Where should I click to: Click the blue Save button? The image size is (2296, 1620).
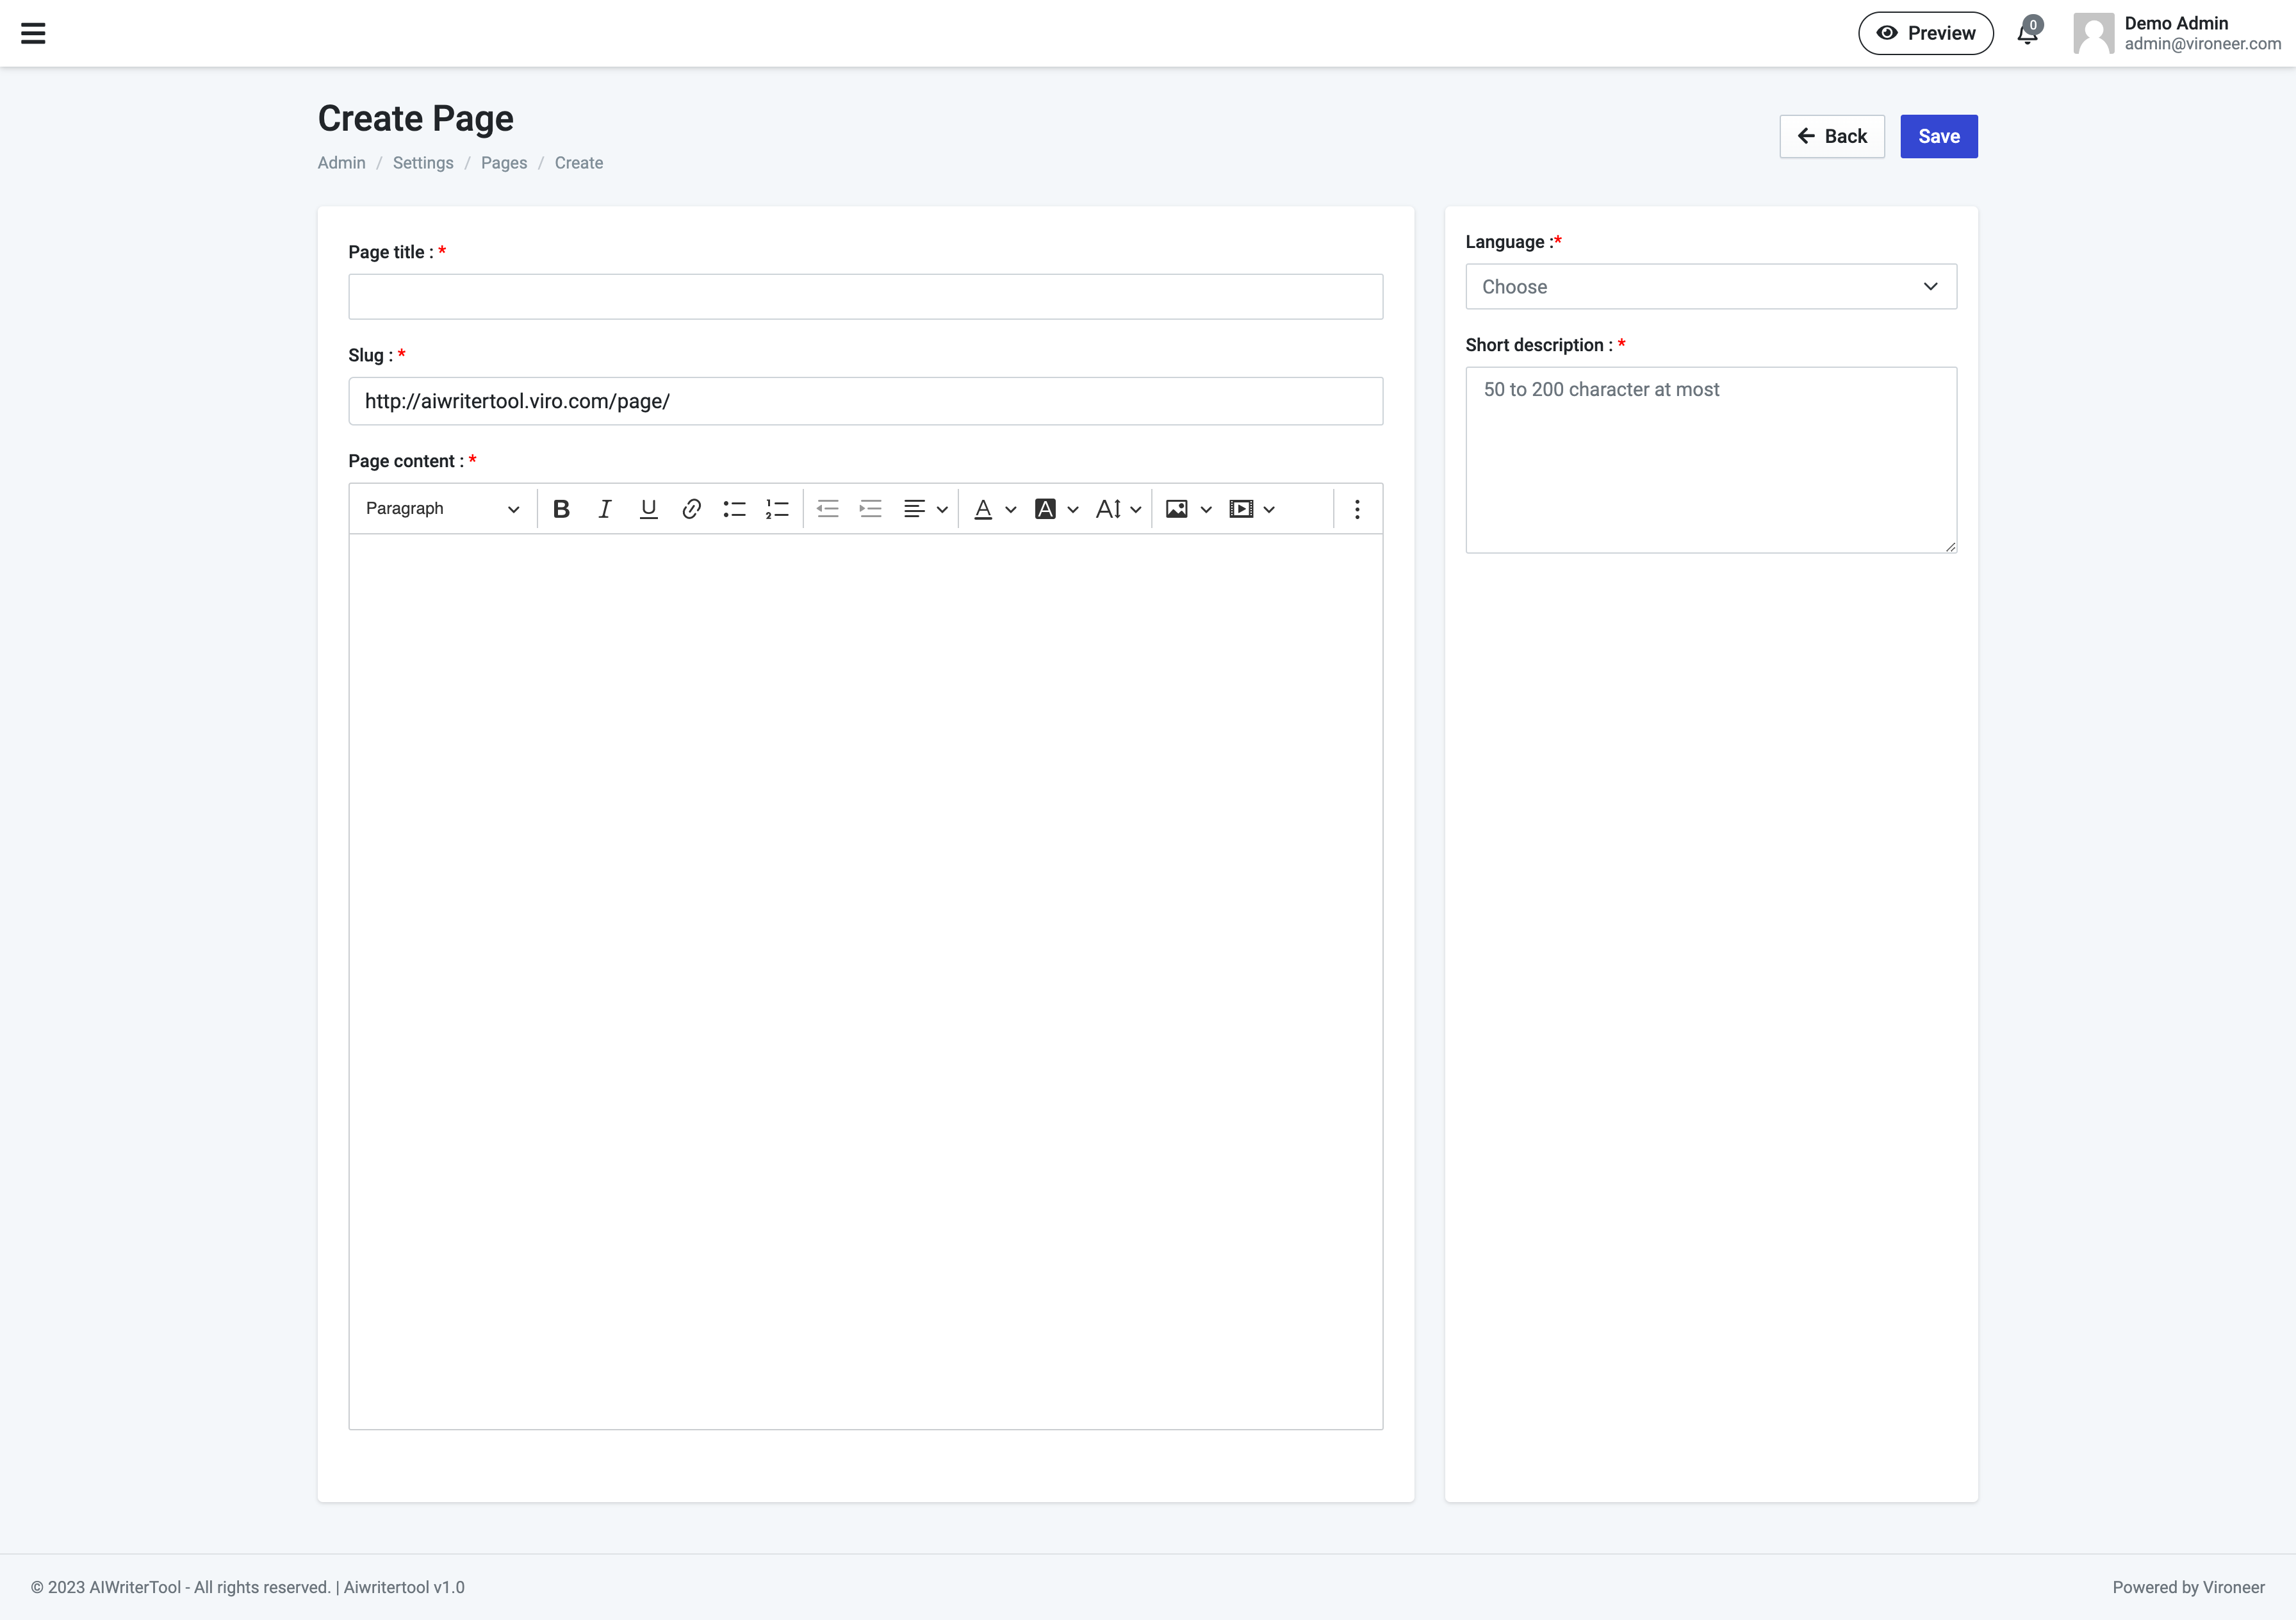click(1938, 137)
